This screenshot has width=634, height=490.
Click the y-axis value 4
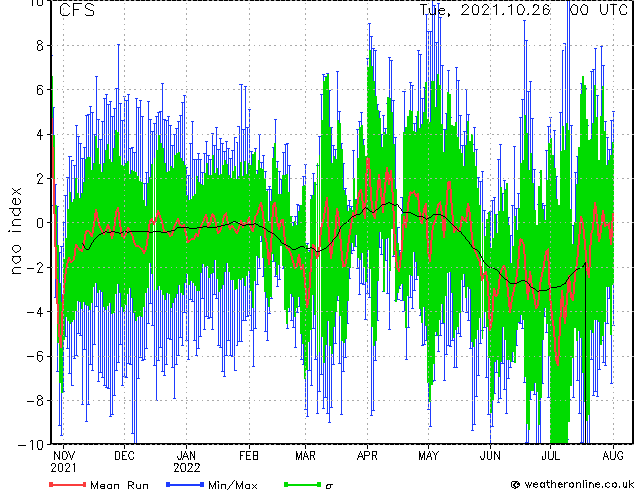(40, 134)
